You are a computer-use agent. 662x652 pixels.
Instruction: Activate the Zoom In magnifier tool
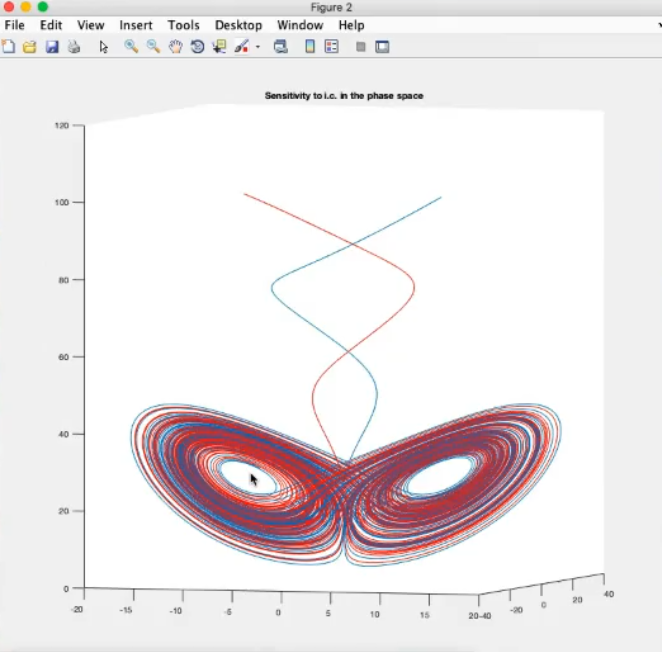pyautogui.click(x=131, y=46)
